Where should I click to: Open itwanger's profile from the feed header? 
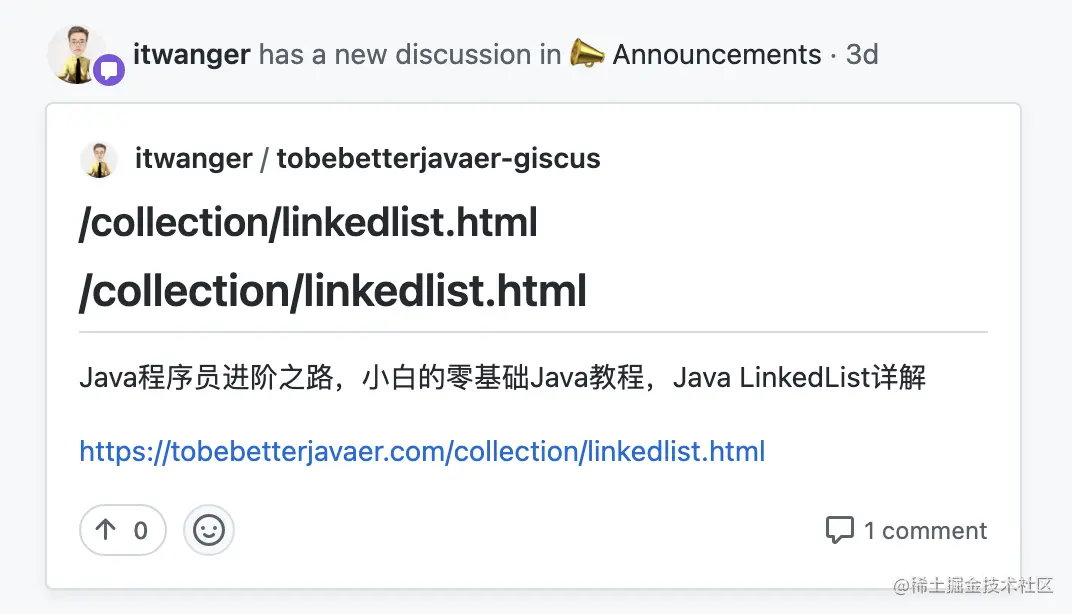pyautogui.click(x=191, y=54)
